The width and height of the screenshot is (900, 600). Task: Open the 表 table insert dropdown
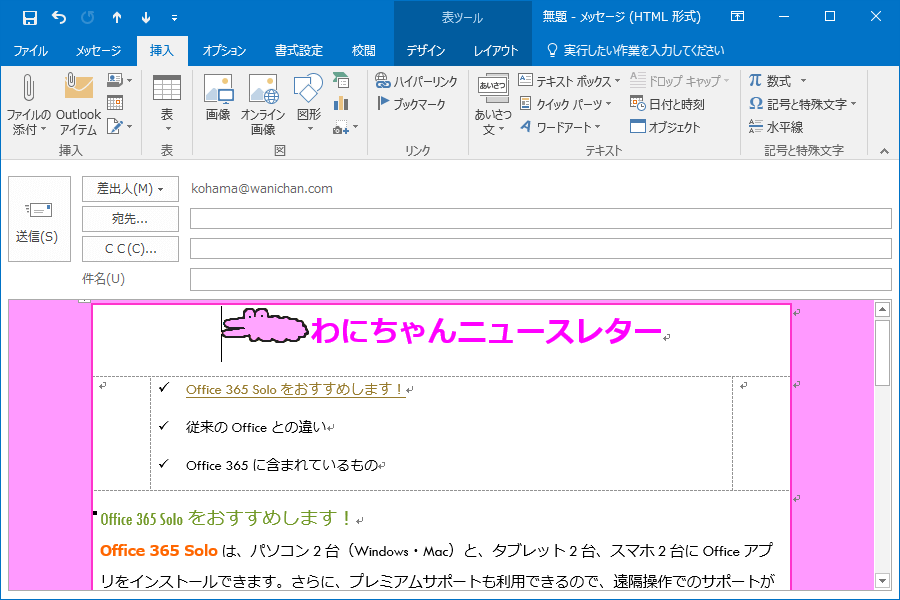coord(166,104)
